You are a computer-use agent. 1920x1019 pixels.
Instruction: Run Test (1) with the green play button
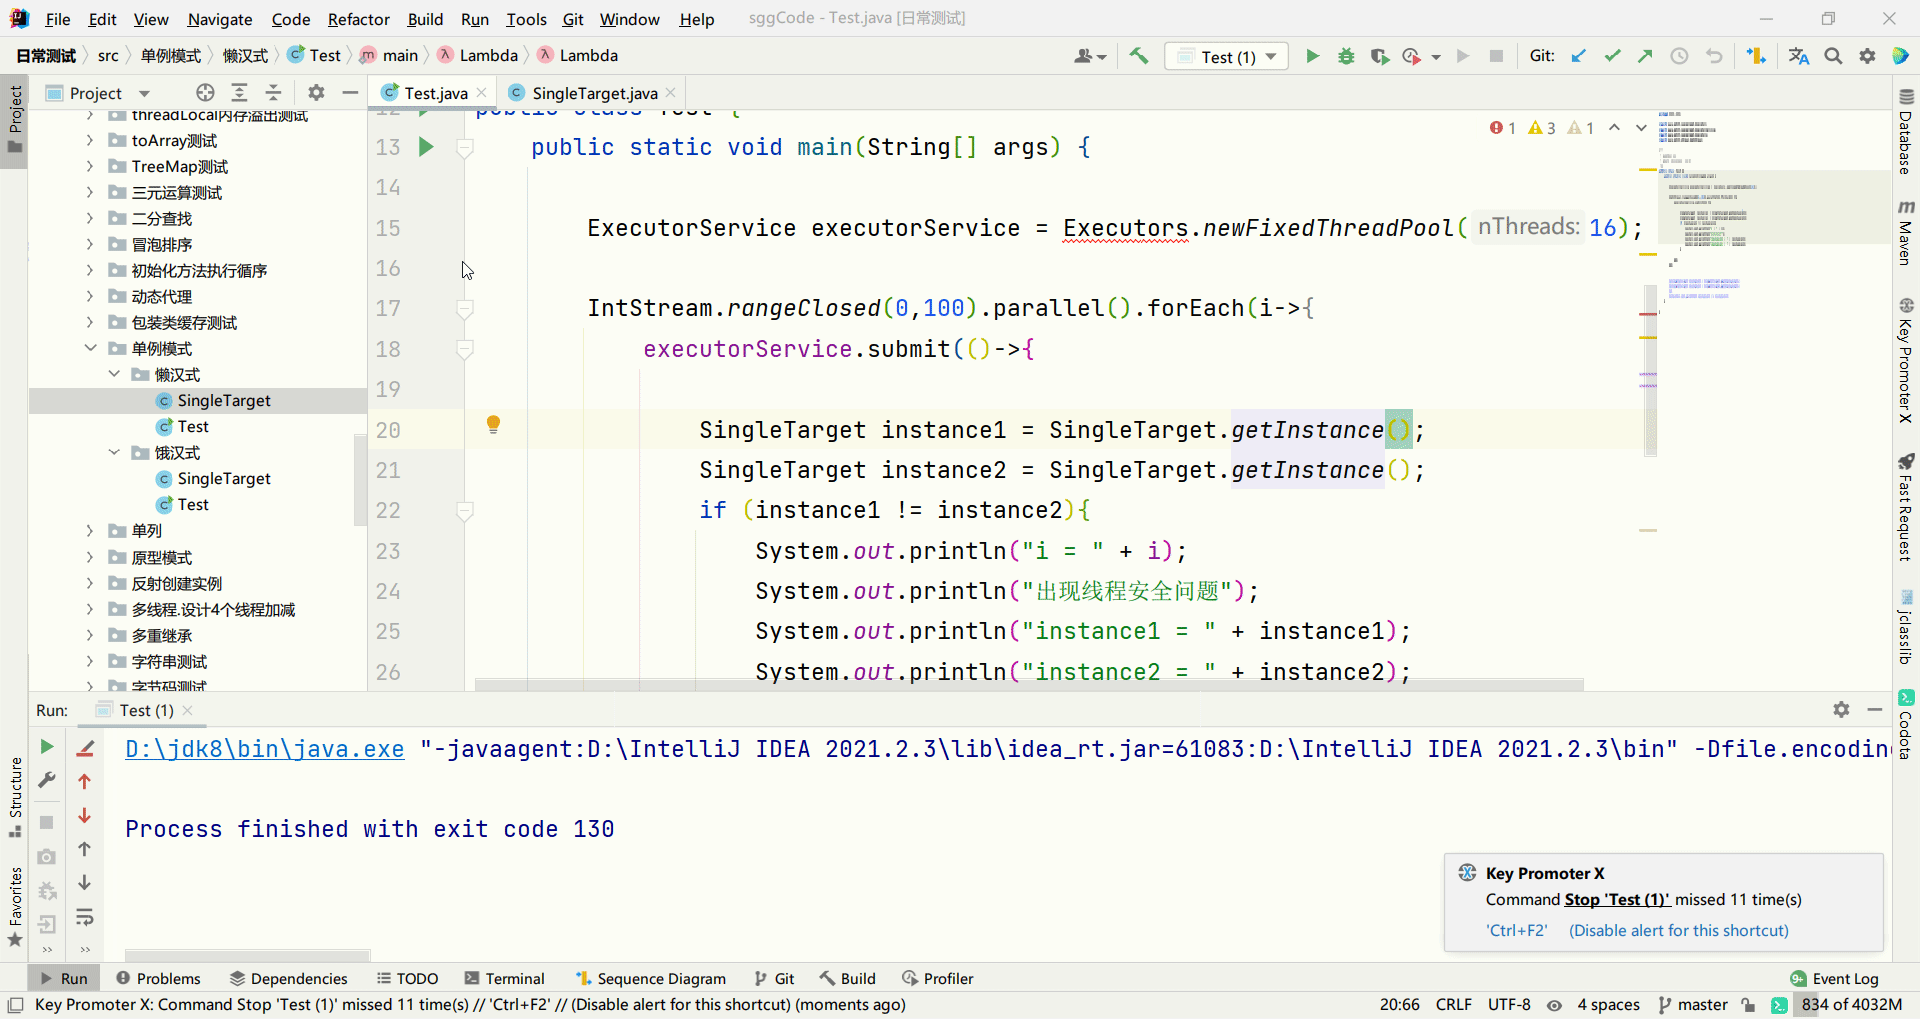point(1312,56)
